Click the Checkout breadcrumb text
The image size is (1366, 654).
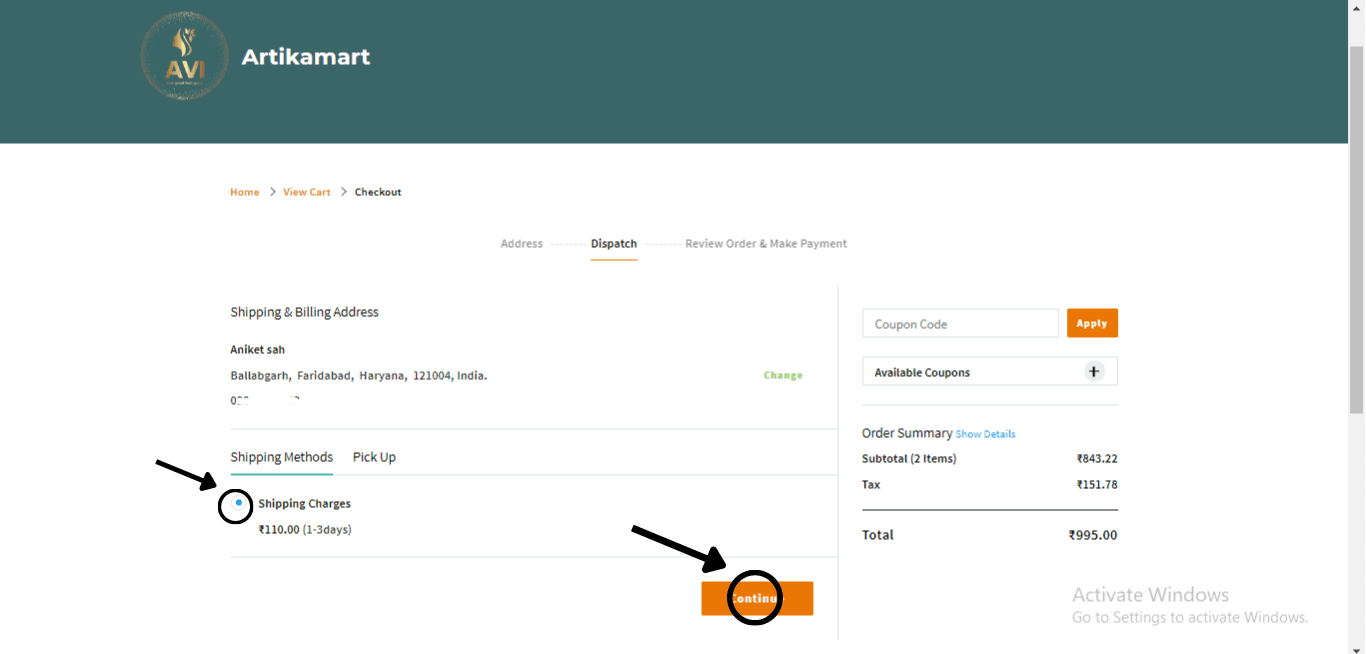378,192
